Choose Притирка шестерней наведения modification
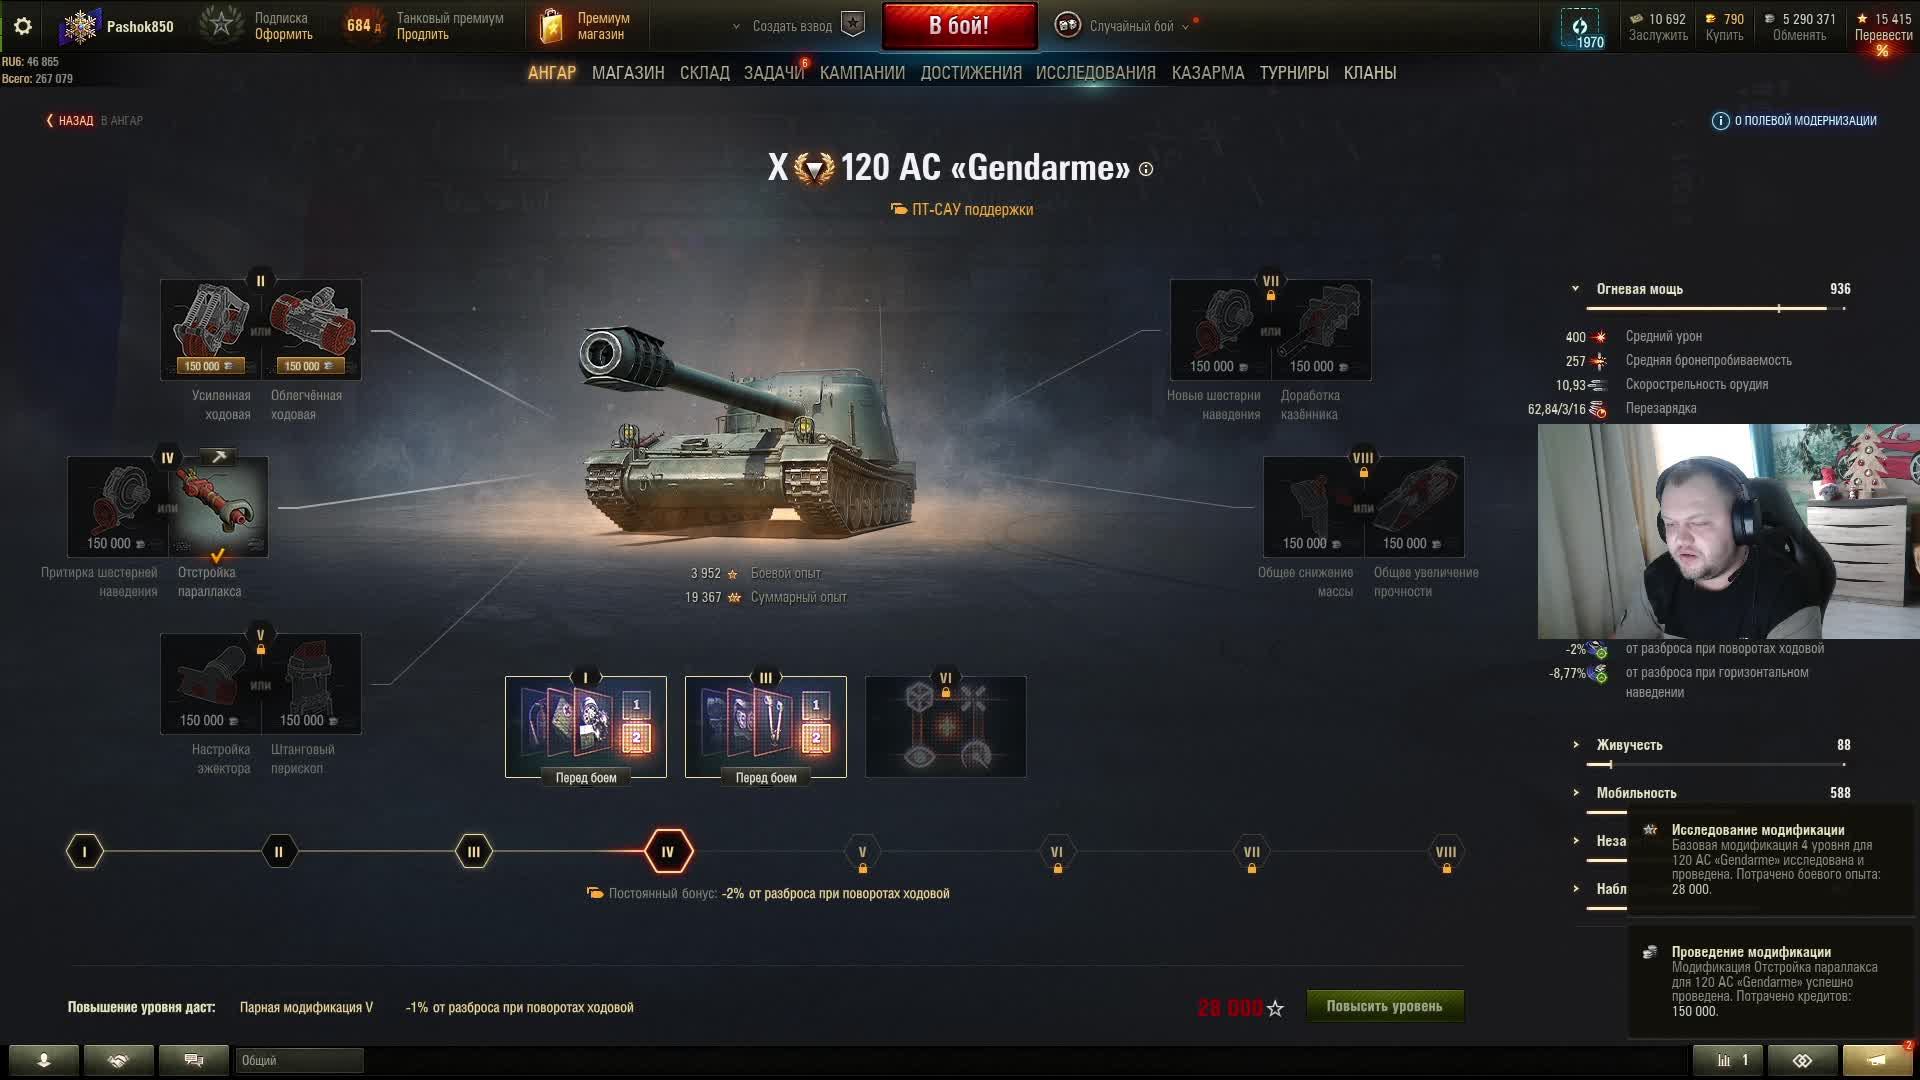Screen dimensions: 1920x1080 pyautogui.click(x=117, y=507)
